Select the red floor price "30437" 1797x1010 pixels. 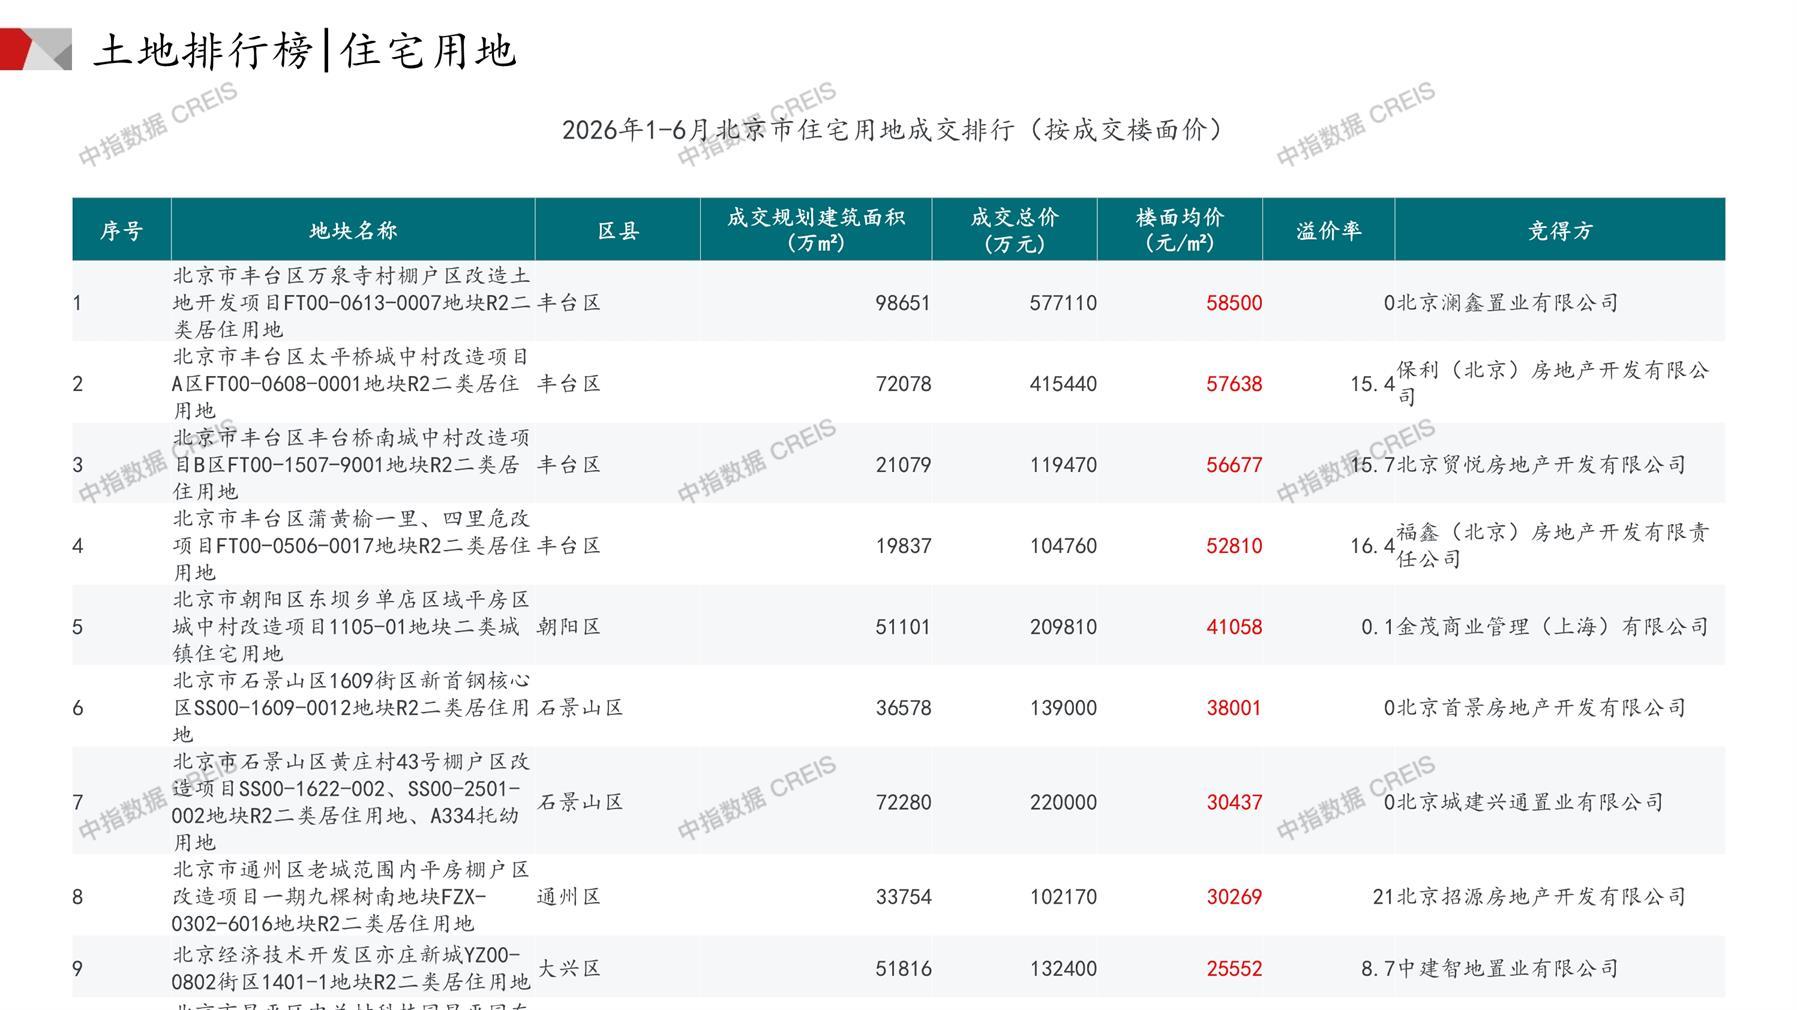pos(1234,803)
